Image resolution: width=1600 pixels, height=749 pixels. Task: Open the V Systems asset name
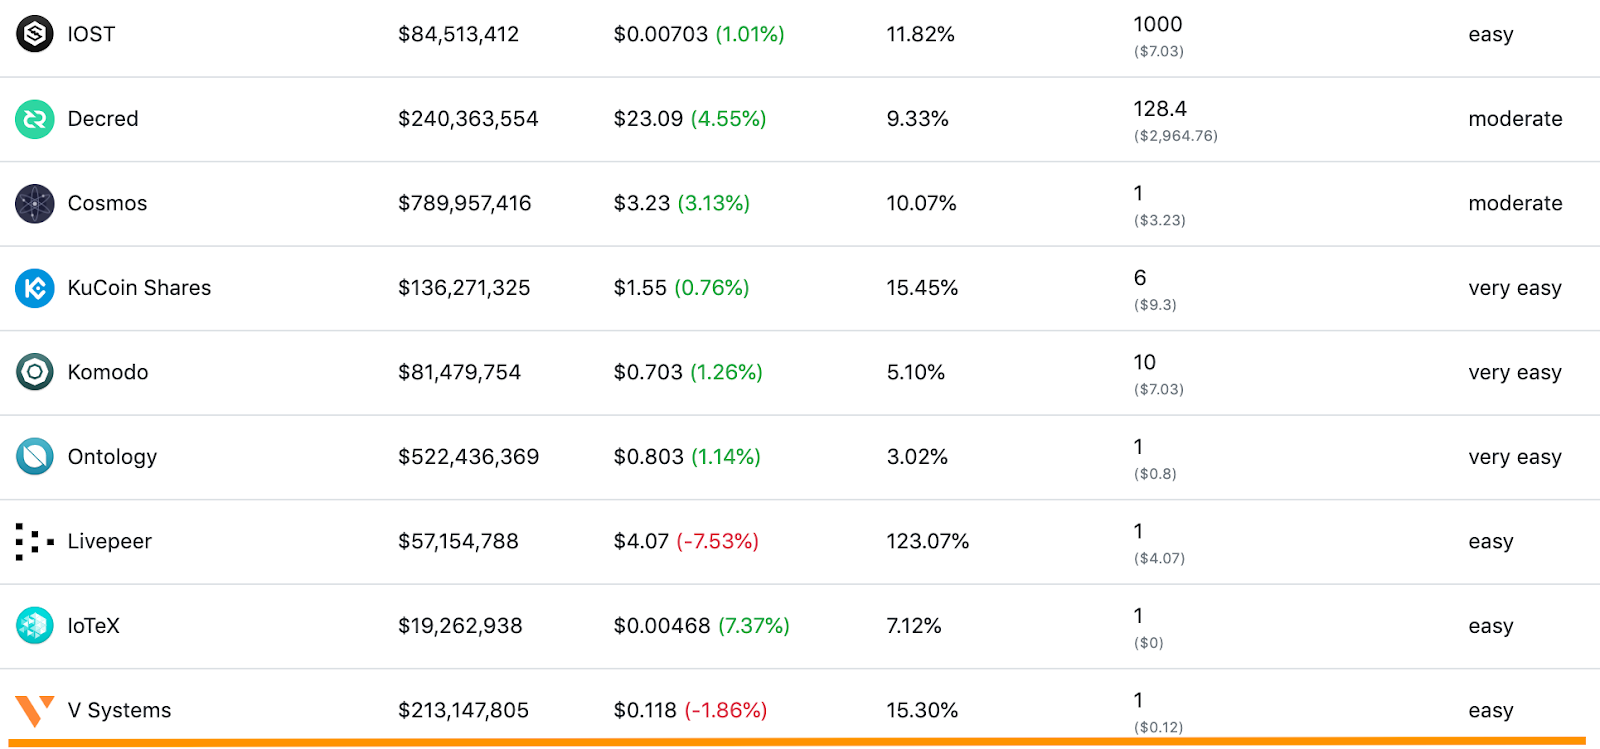point(119,710)
